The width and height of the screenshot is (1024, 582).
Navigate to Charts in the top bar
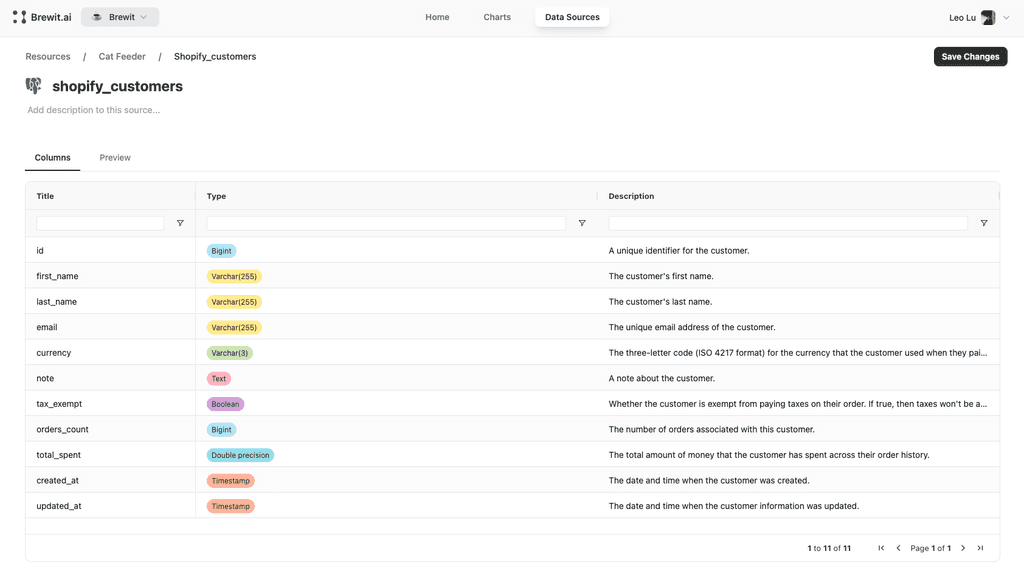click(x=497, y=16)
